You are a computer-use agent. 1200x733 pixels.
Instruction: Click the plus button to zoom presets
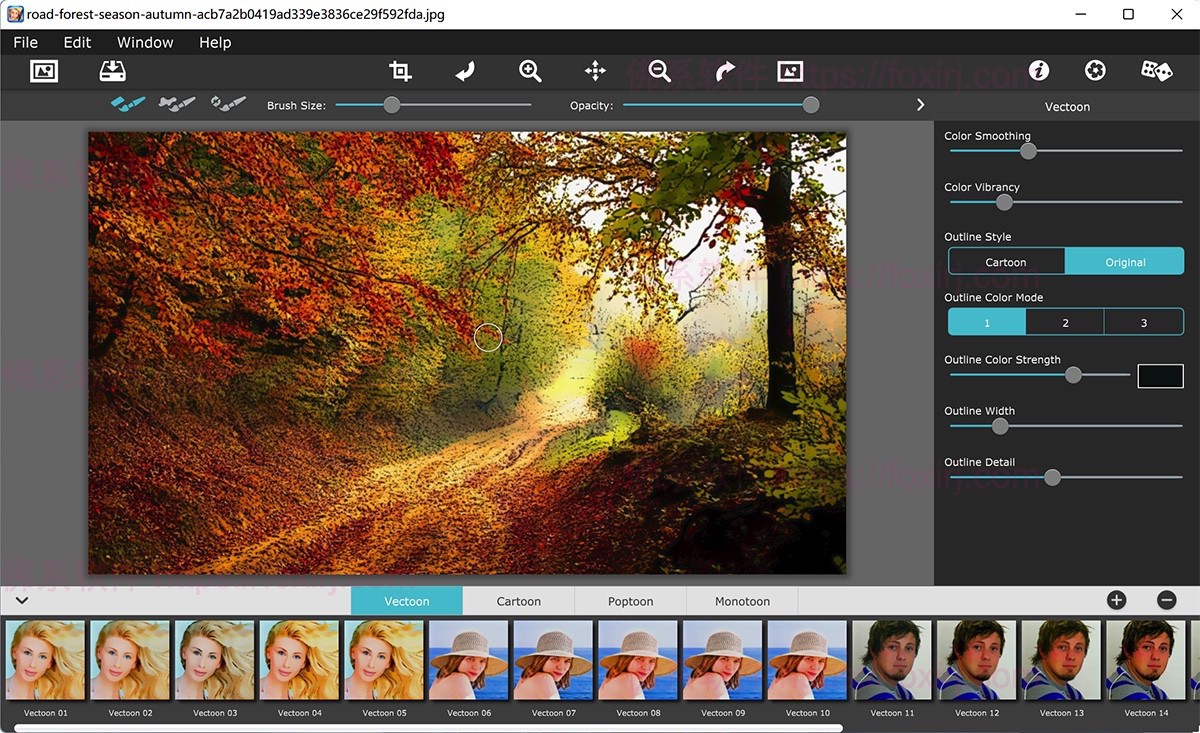click(x=1116, y=600)
